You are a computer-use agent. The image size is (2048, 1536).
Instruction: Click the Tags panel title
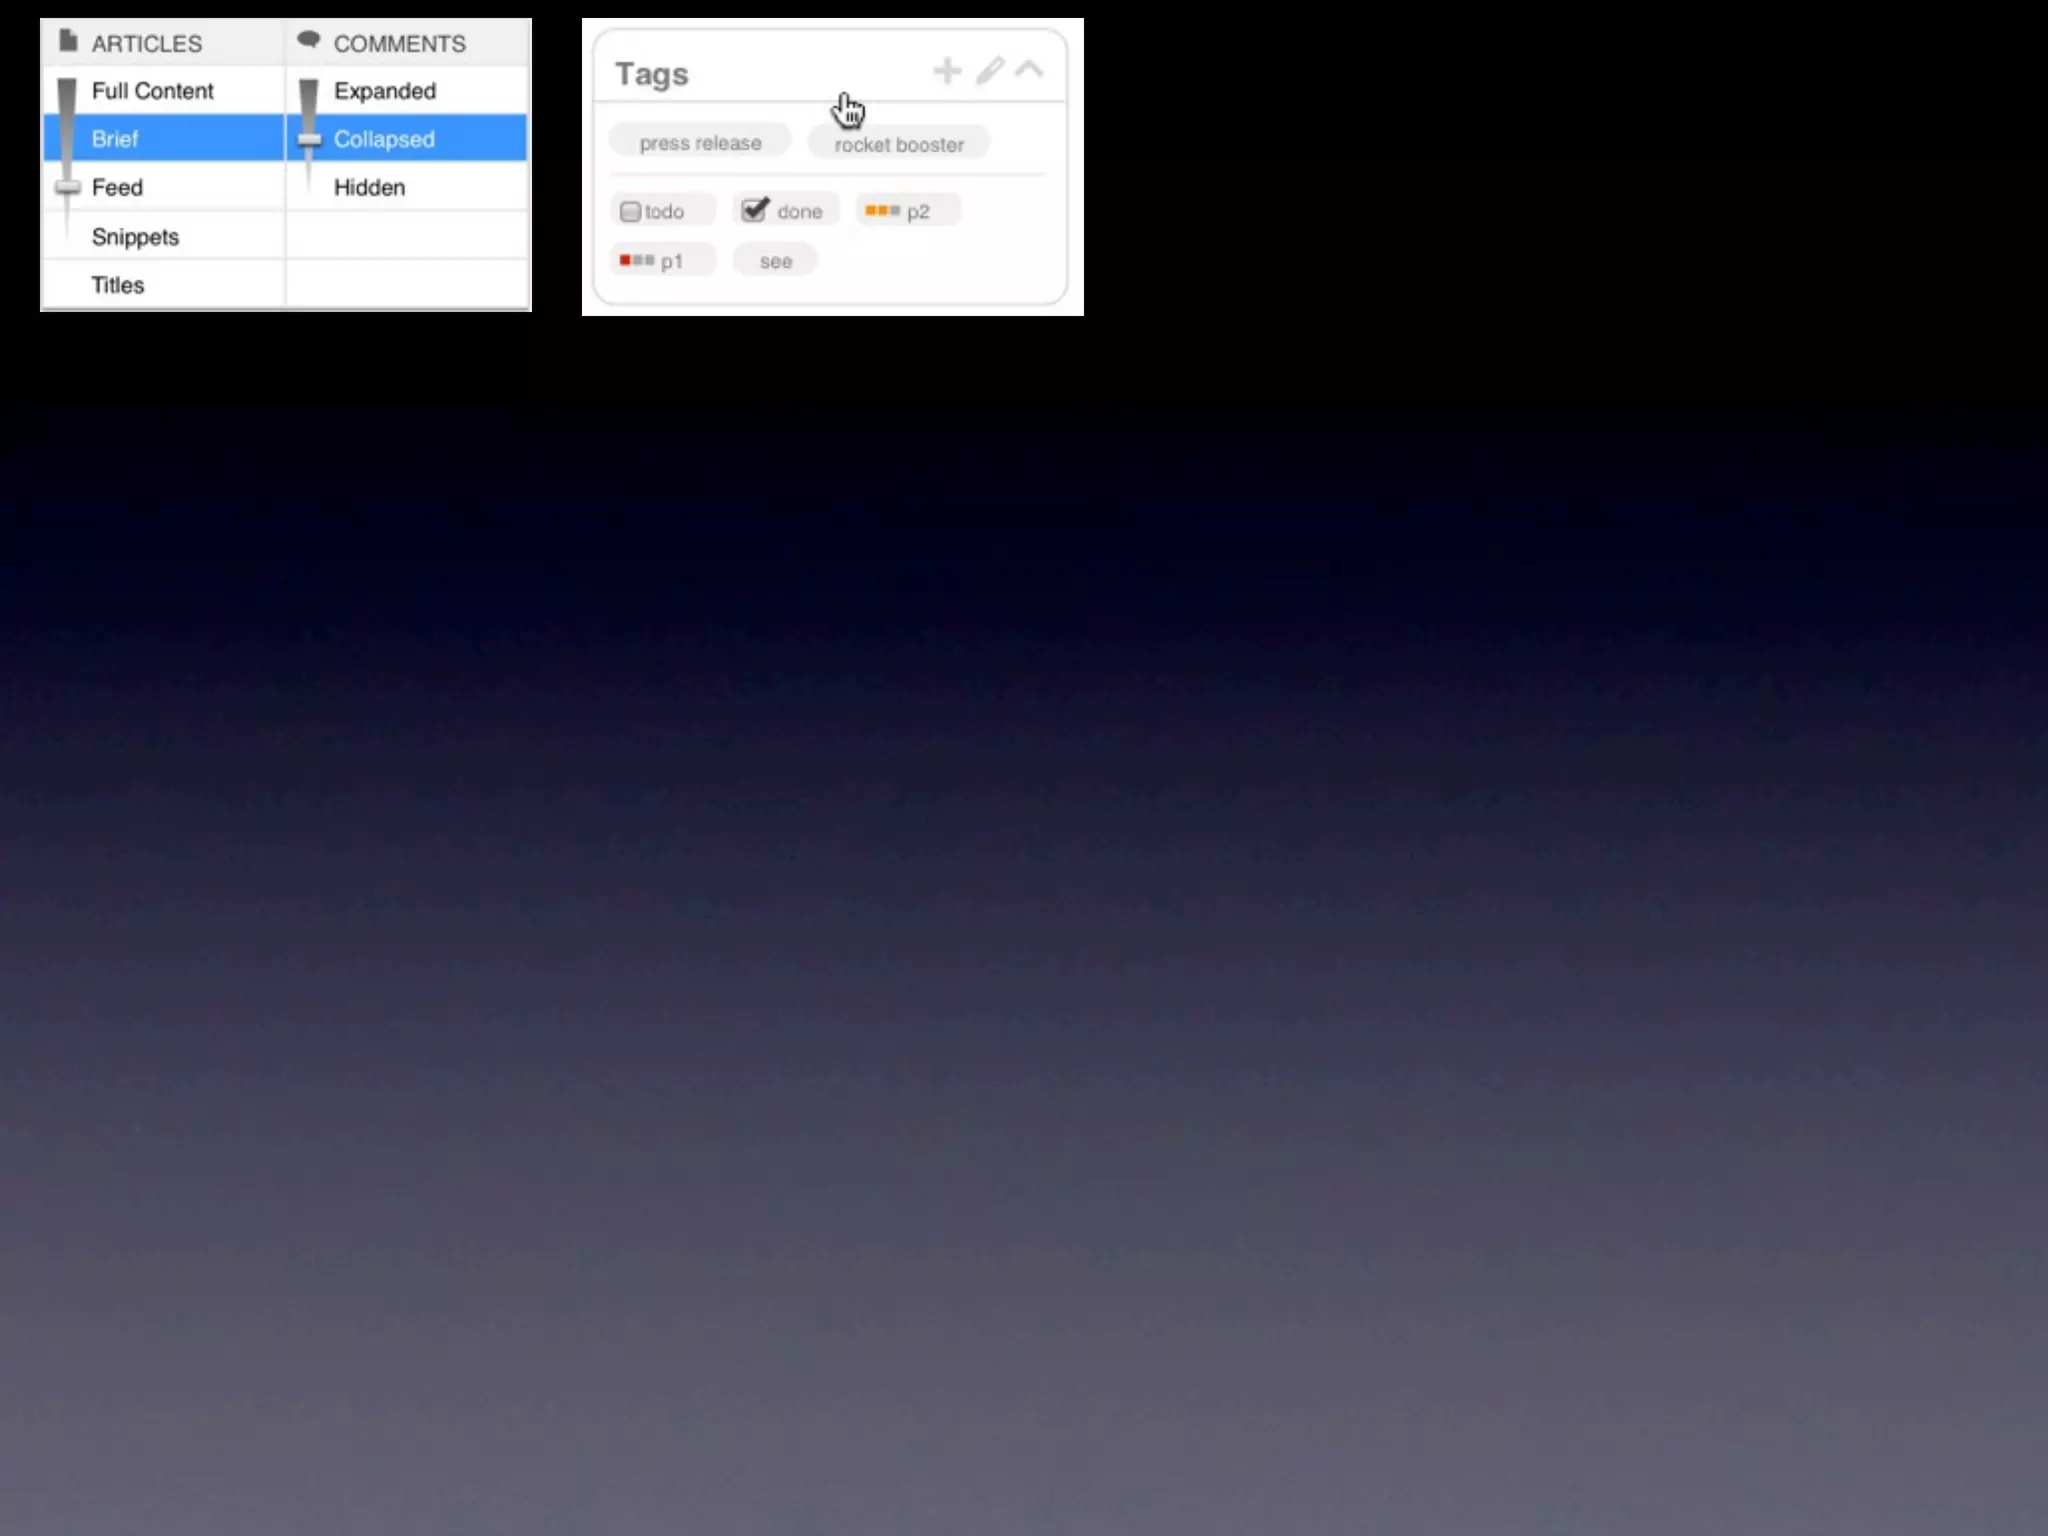(651, 74)
